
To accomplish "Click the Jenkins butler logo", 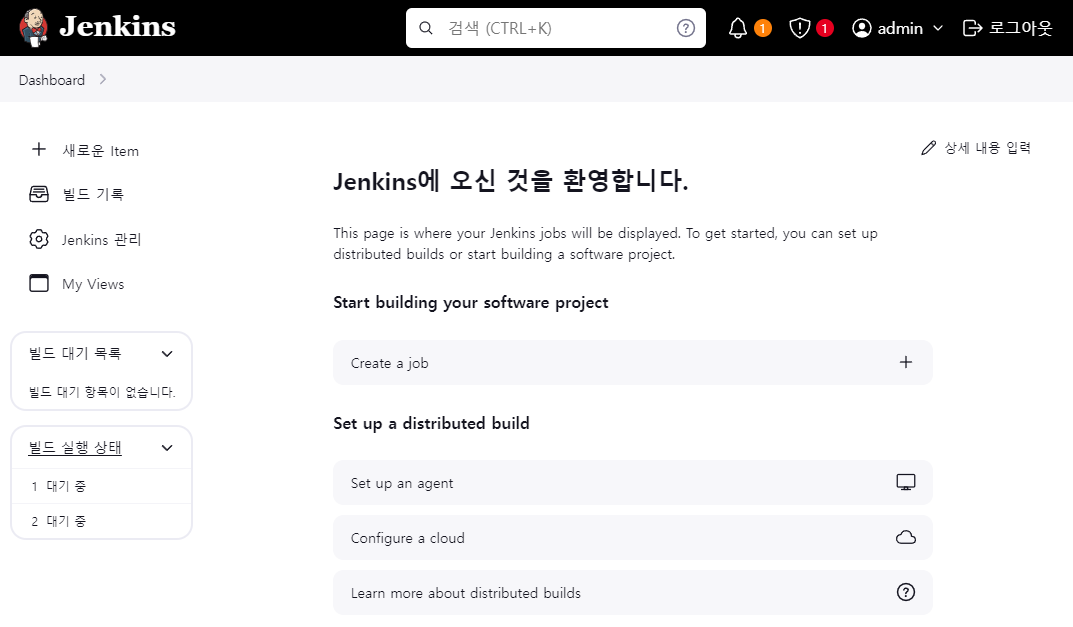I will (x=33, y=27).
